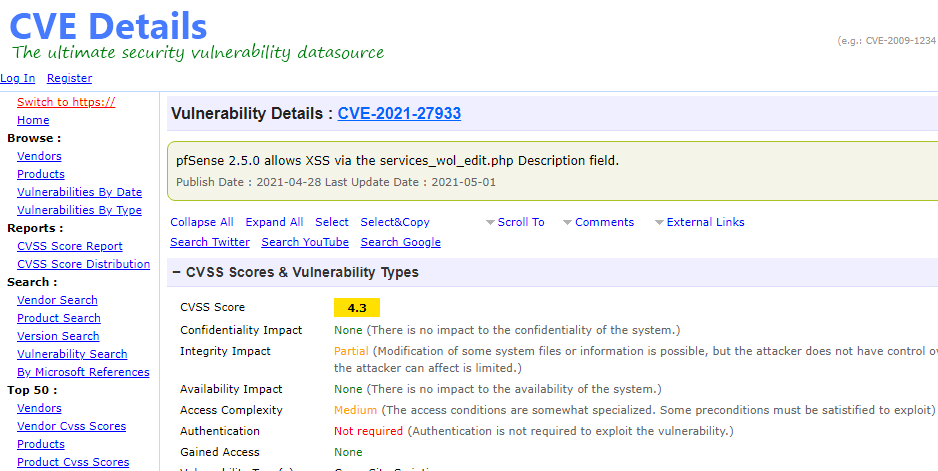Go to the Register page

tap(69, 78)
